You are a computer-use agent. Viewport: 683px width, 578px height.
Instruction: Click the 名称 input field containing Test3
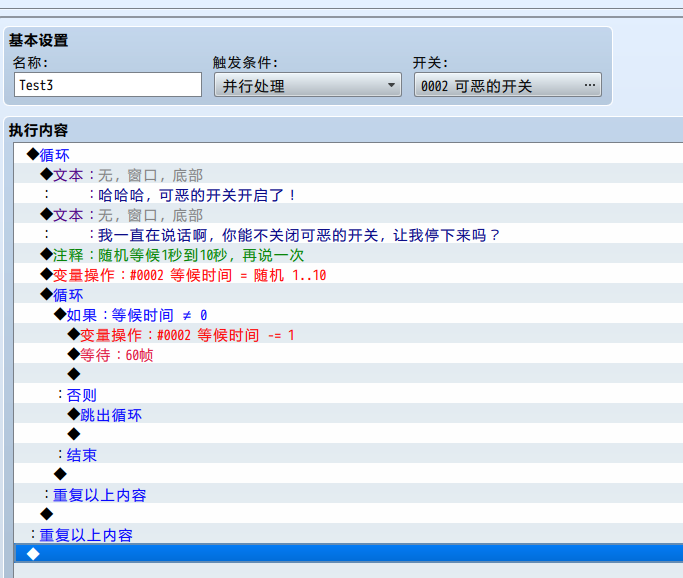[x=108, y=85]
